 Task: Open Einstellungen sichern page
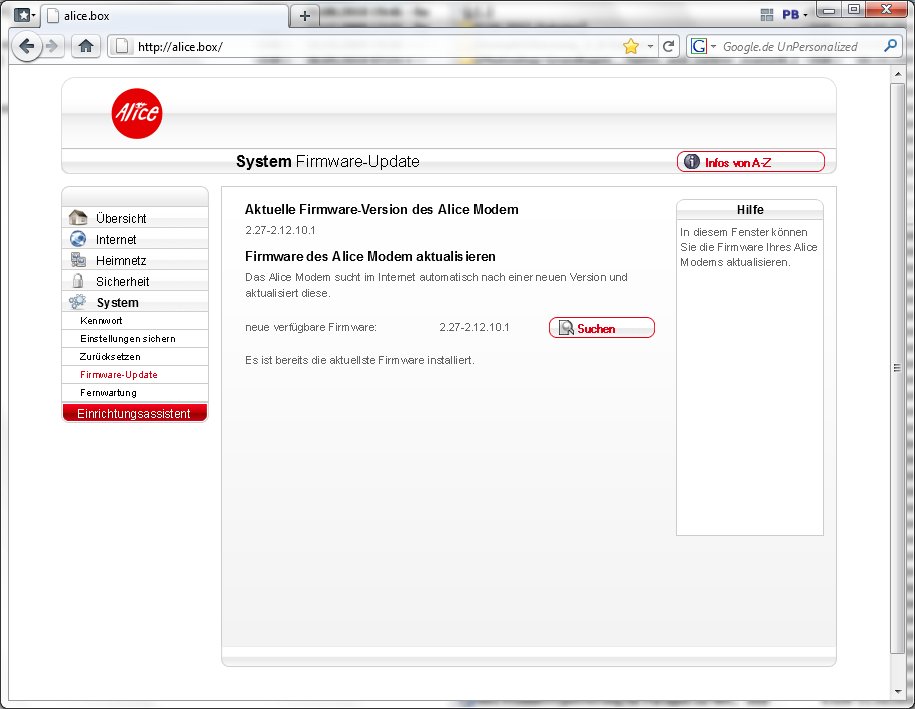pos(127,339)
